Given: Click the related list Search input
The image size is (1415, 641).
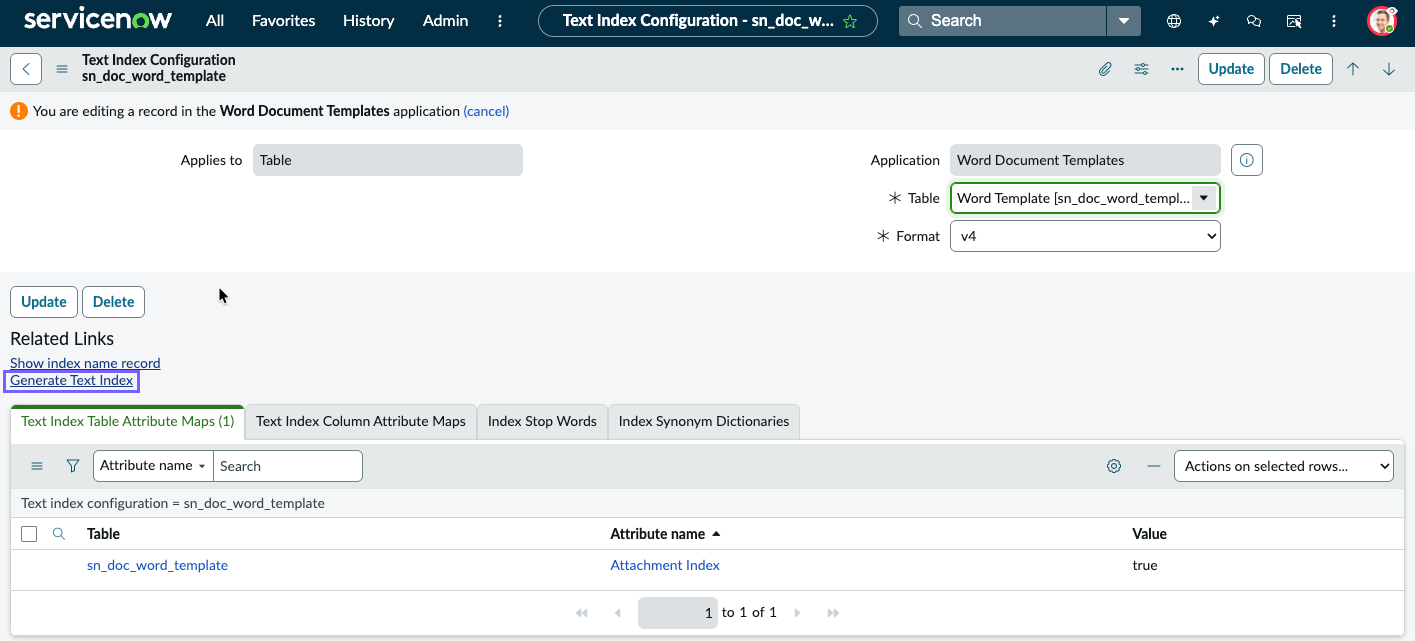Looking at the screenshot, I should (288, 466).
